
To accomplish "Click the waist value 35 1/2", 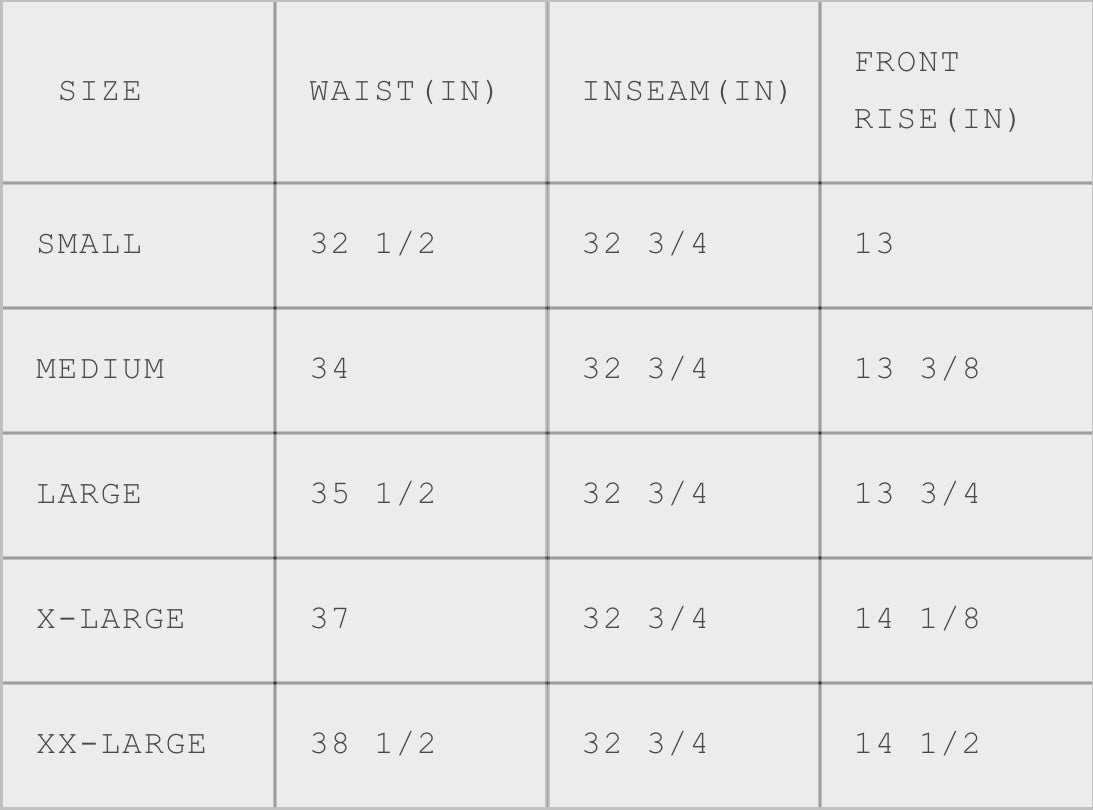I will tap(373, 494).
